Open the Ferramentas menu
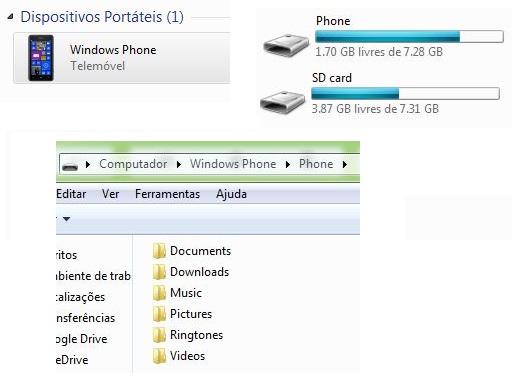 pyautogui.click(x=167, y=194)
